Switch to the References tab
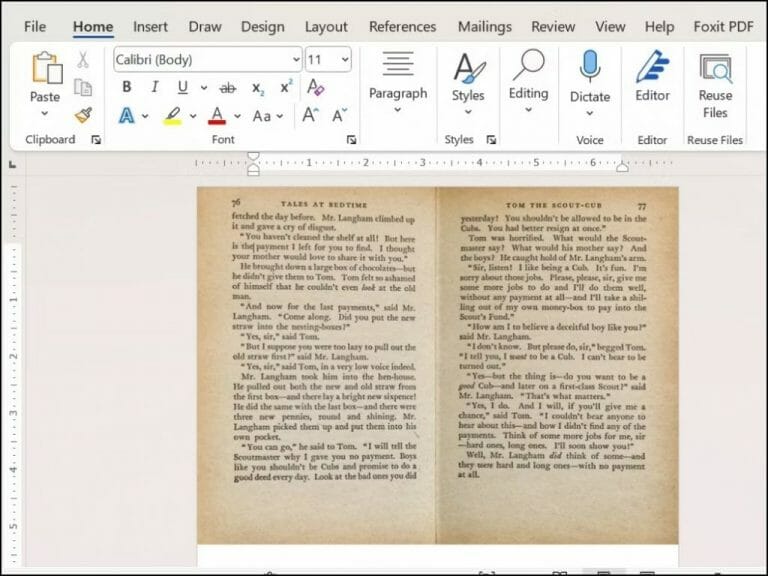 [x=402, y=26]
